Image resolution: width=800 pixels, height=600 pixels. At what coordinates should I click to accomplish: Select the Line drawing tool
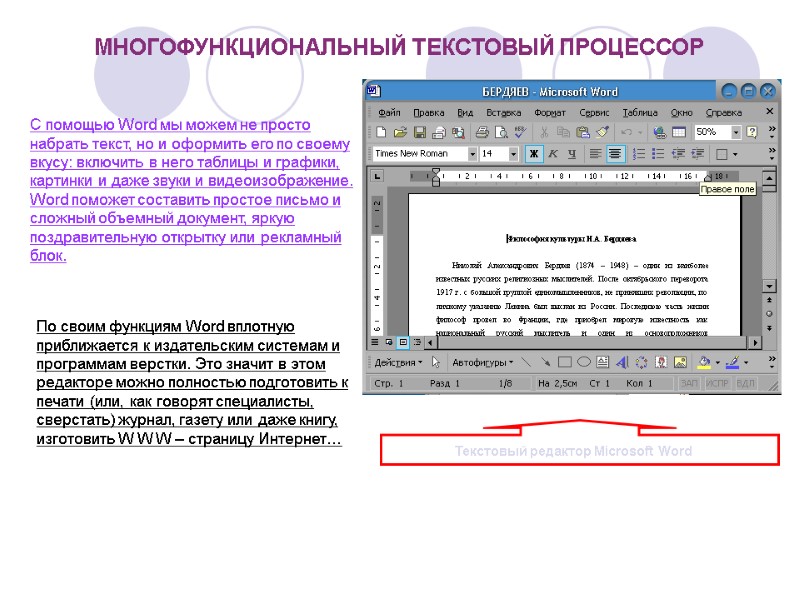pyautogui.click(x=526, y=362)
